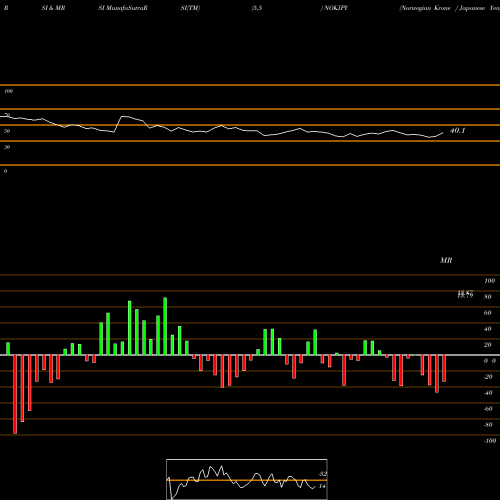Click the -100 label on MR axis

click(490, 441)
